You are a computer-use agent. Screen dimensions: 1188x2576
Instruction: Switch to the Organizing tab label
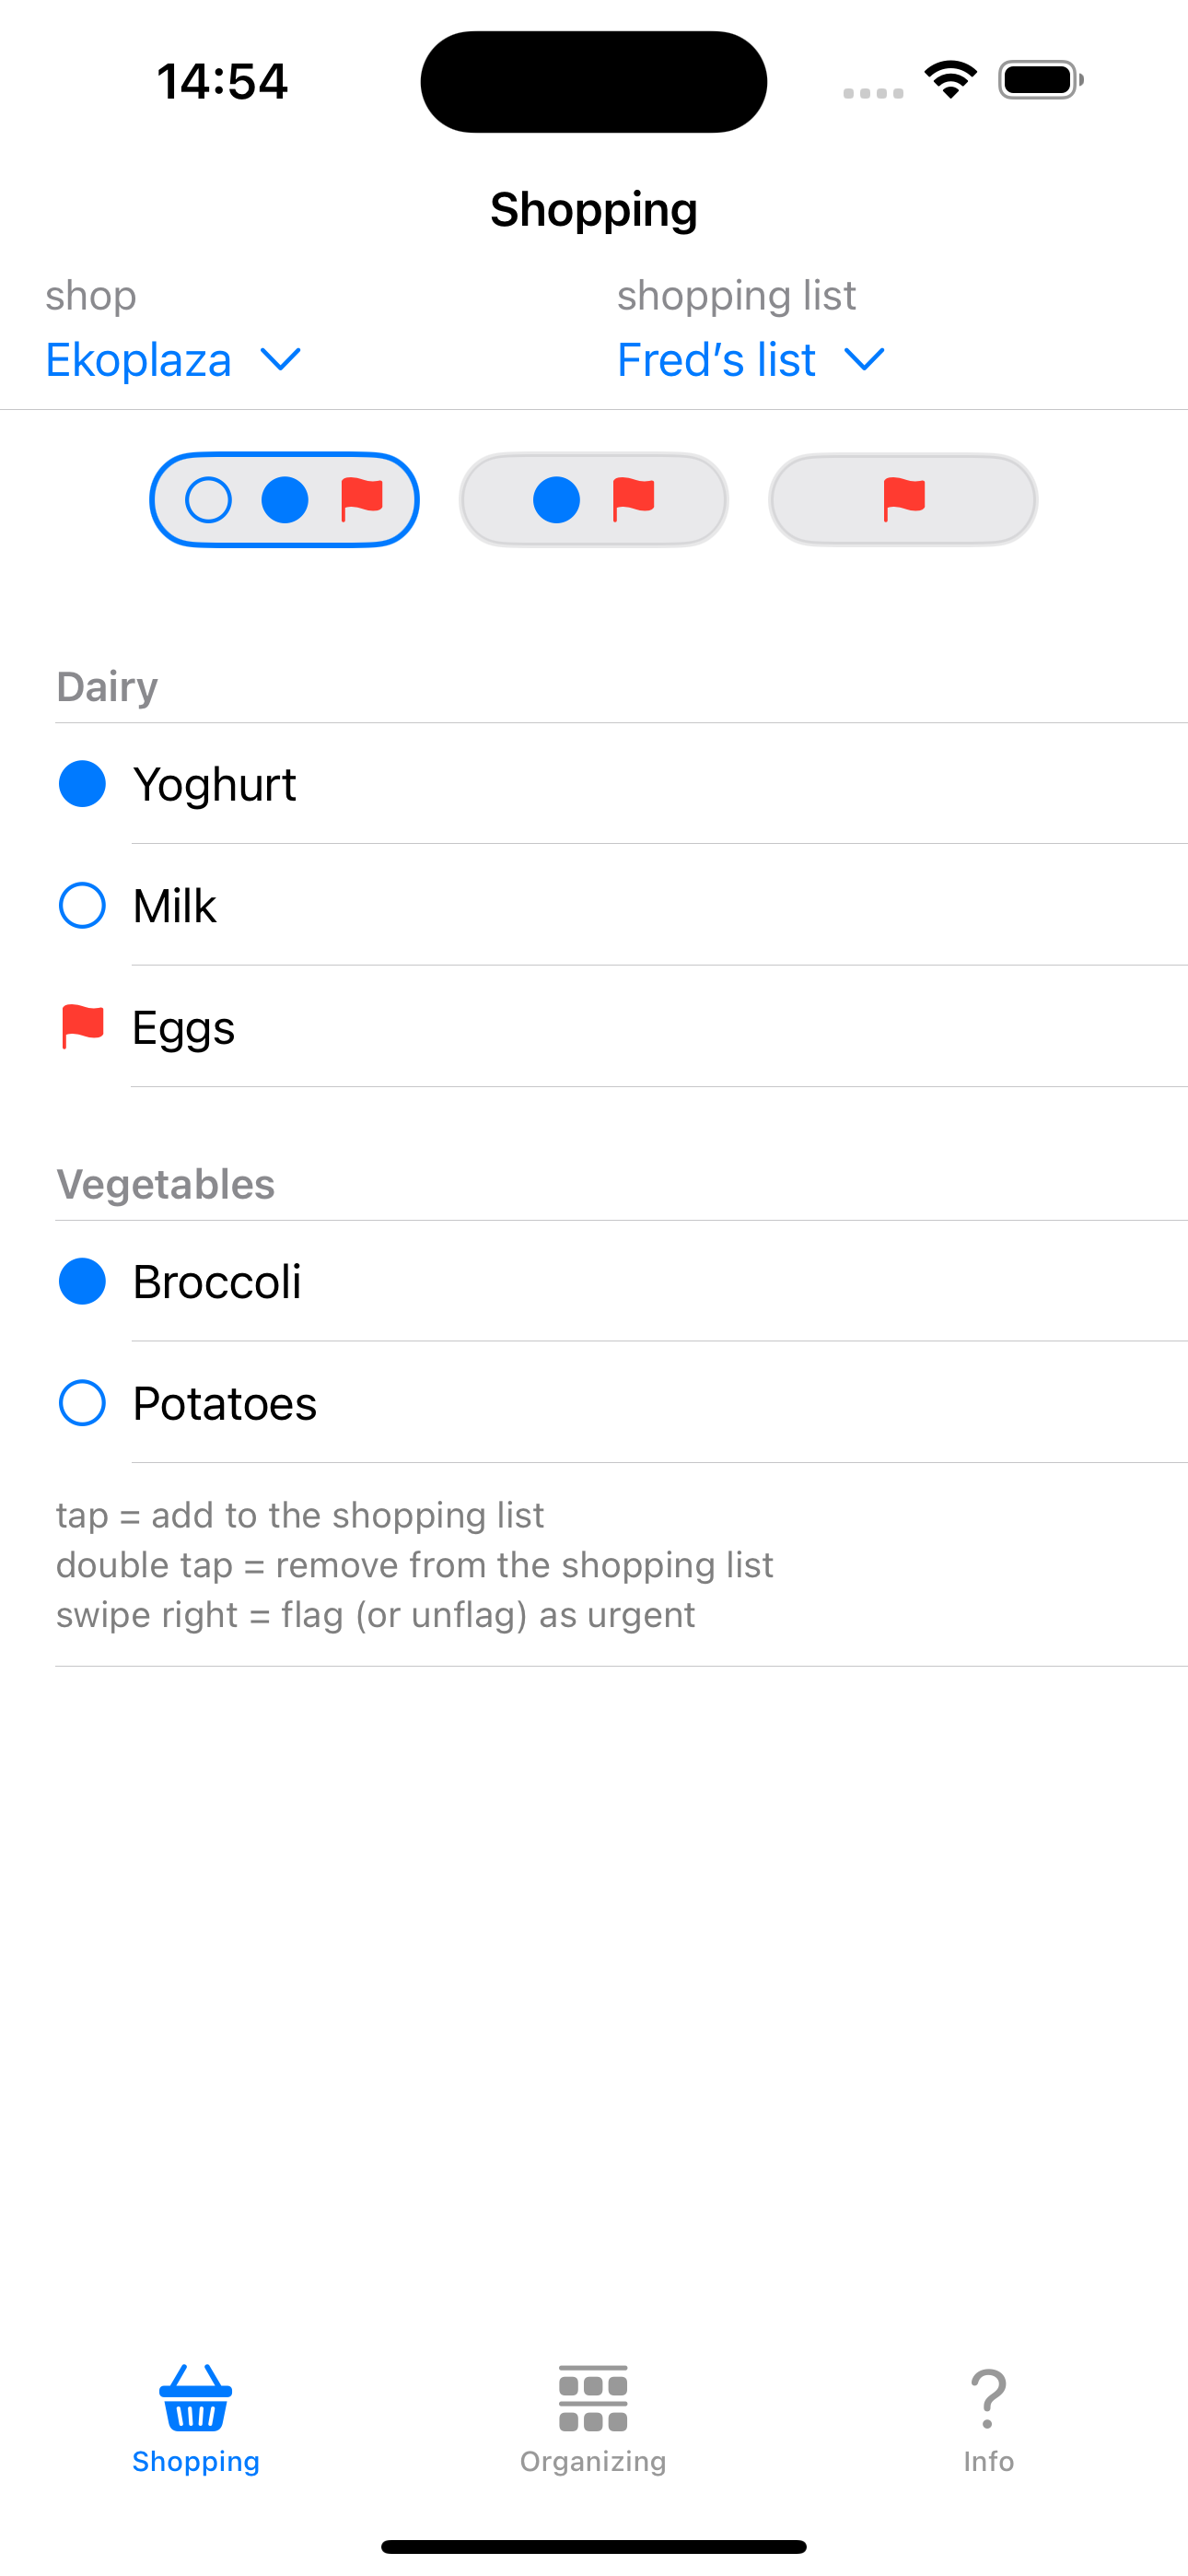[593, 2461]
